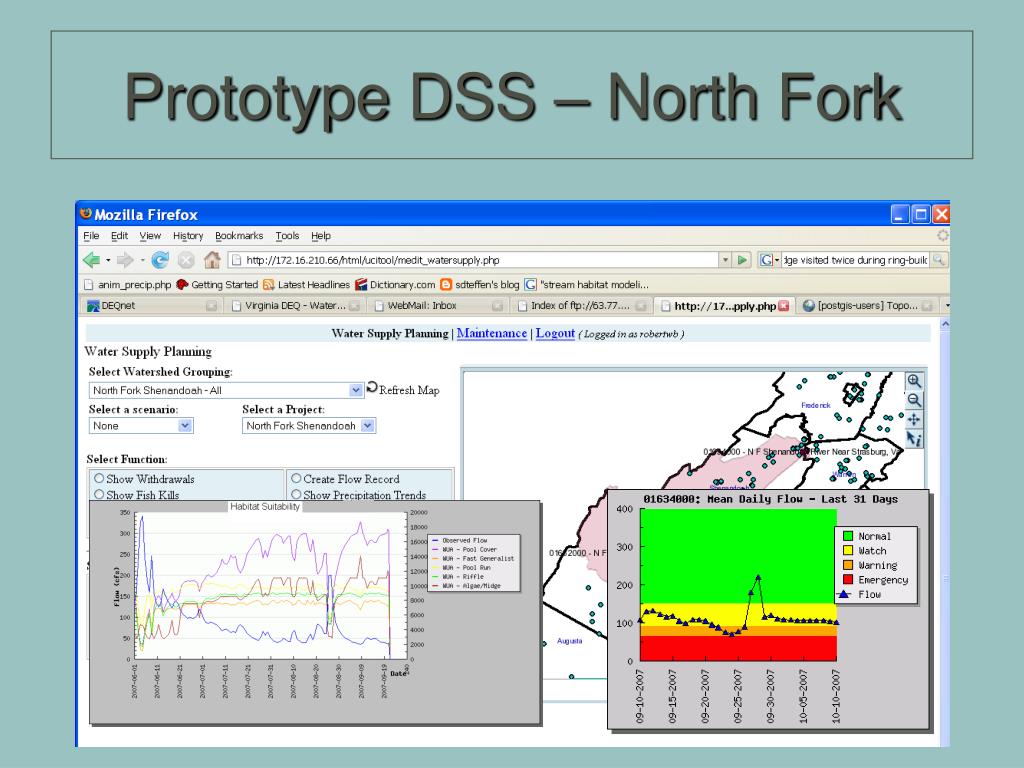Click the green Normal legend swatch
This screenshot has height=768, width=1024.
tap(846, 536)
